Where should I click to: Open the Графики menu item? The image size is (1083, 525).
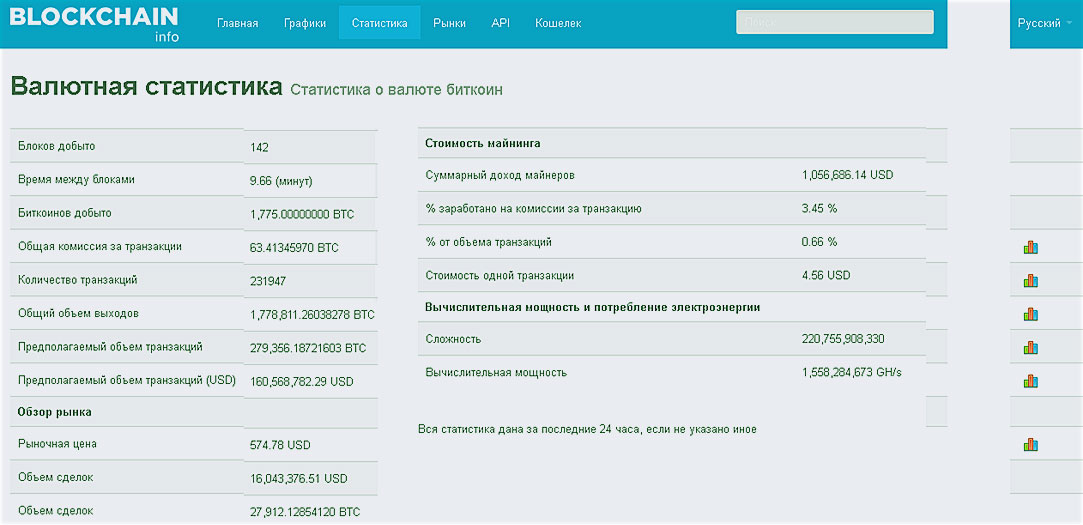pos(304,23)
